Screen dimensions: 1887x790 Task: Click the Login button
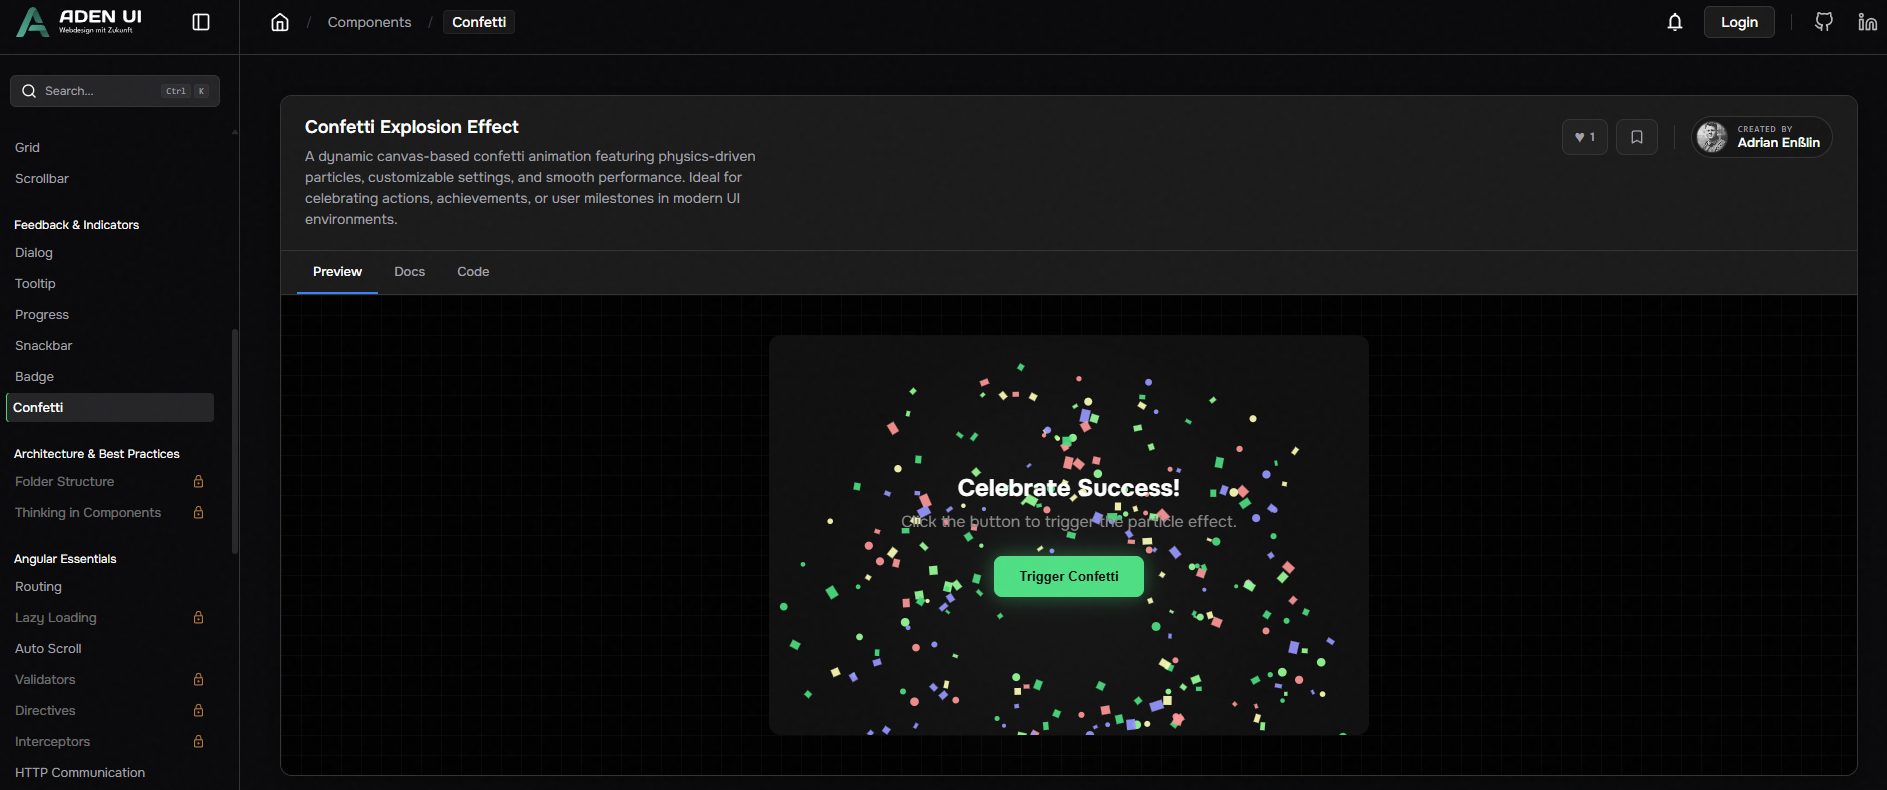point(1739,22)
